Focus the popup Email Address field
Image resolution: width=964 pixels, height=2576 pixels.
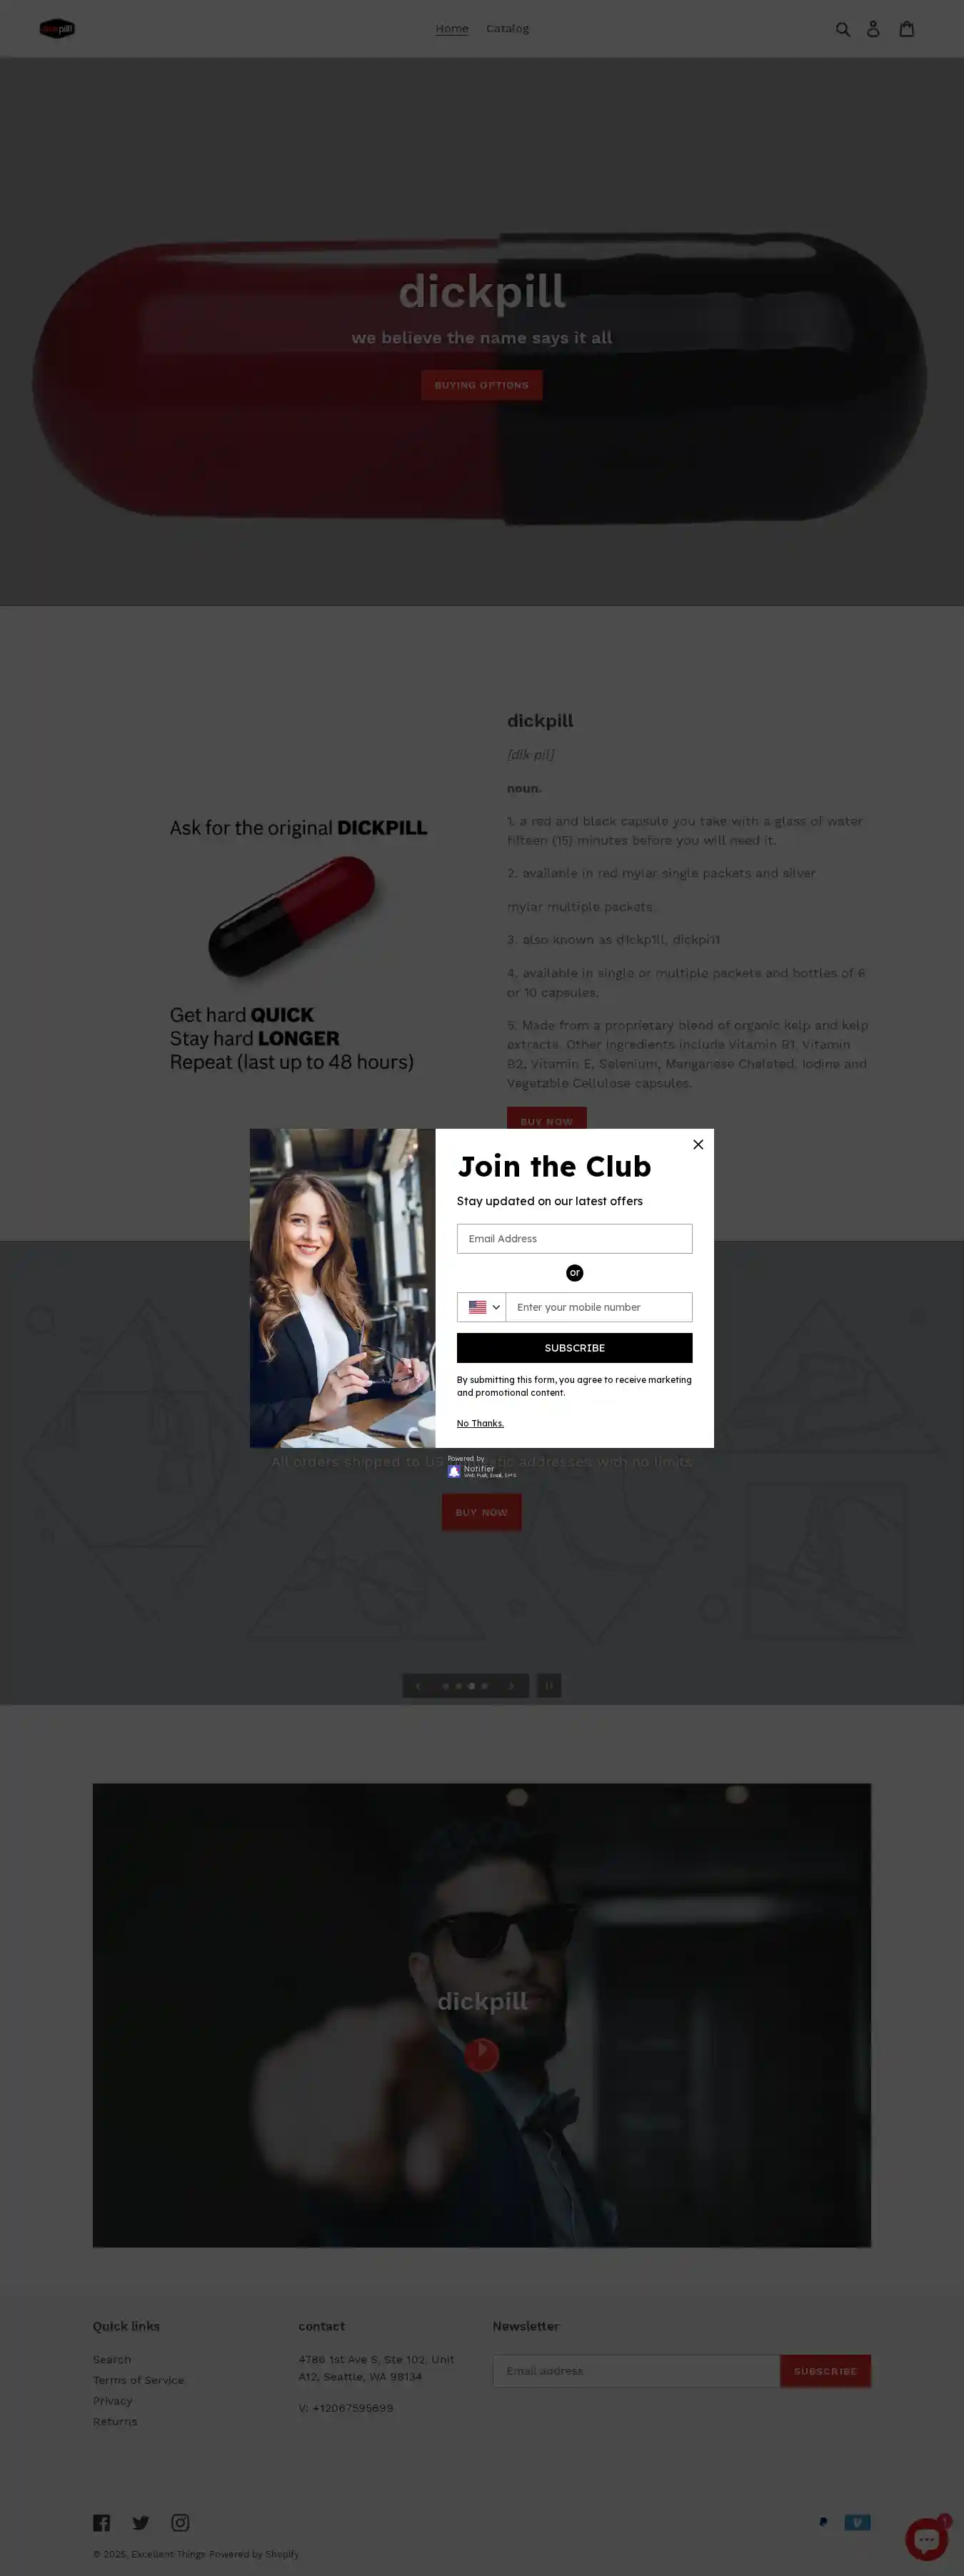click(x=574, y=1238)
